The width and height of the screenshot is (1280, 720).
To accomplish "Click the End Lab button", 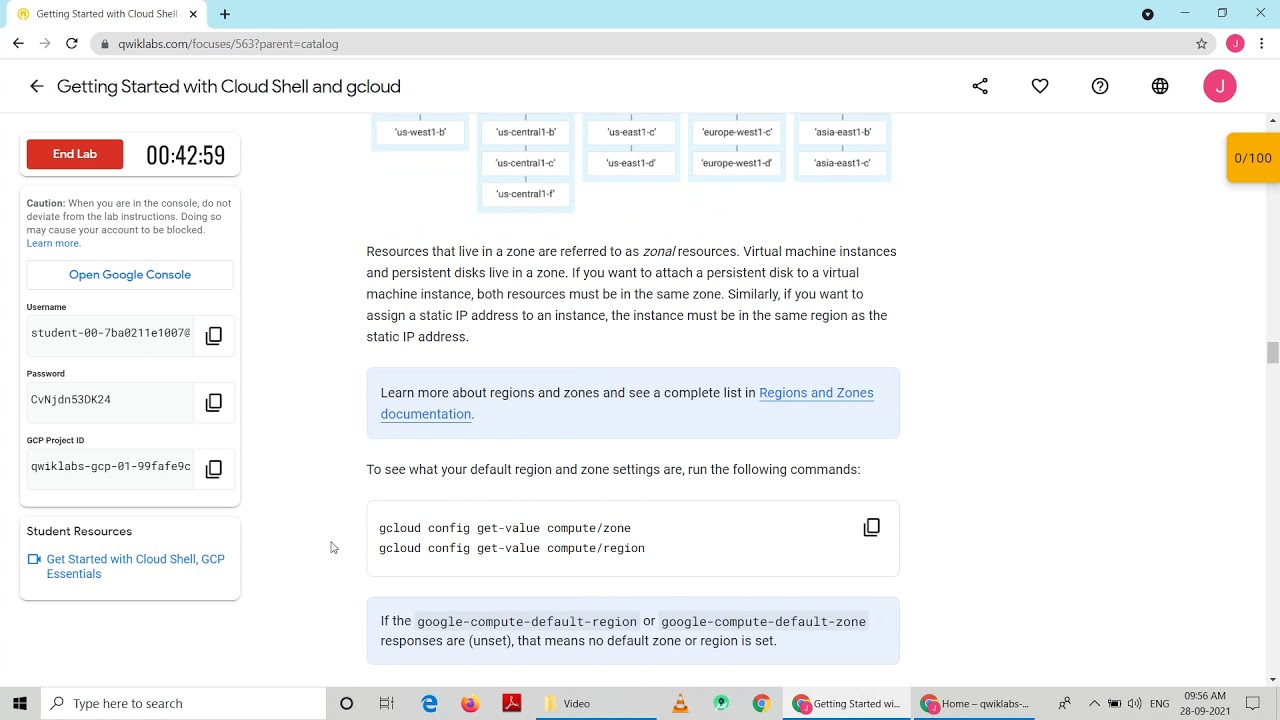I will 75,154.
